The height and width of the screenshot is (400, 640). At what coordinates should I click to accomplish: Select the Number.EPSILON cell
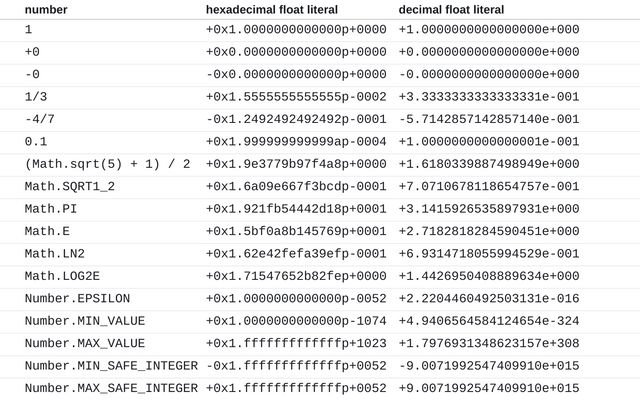(77, 299)
